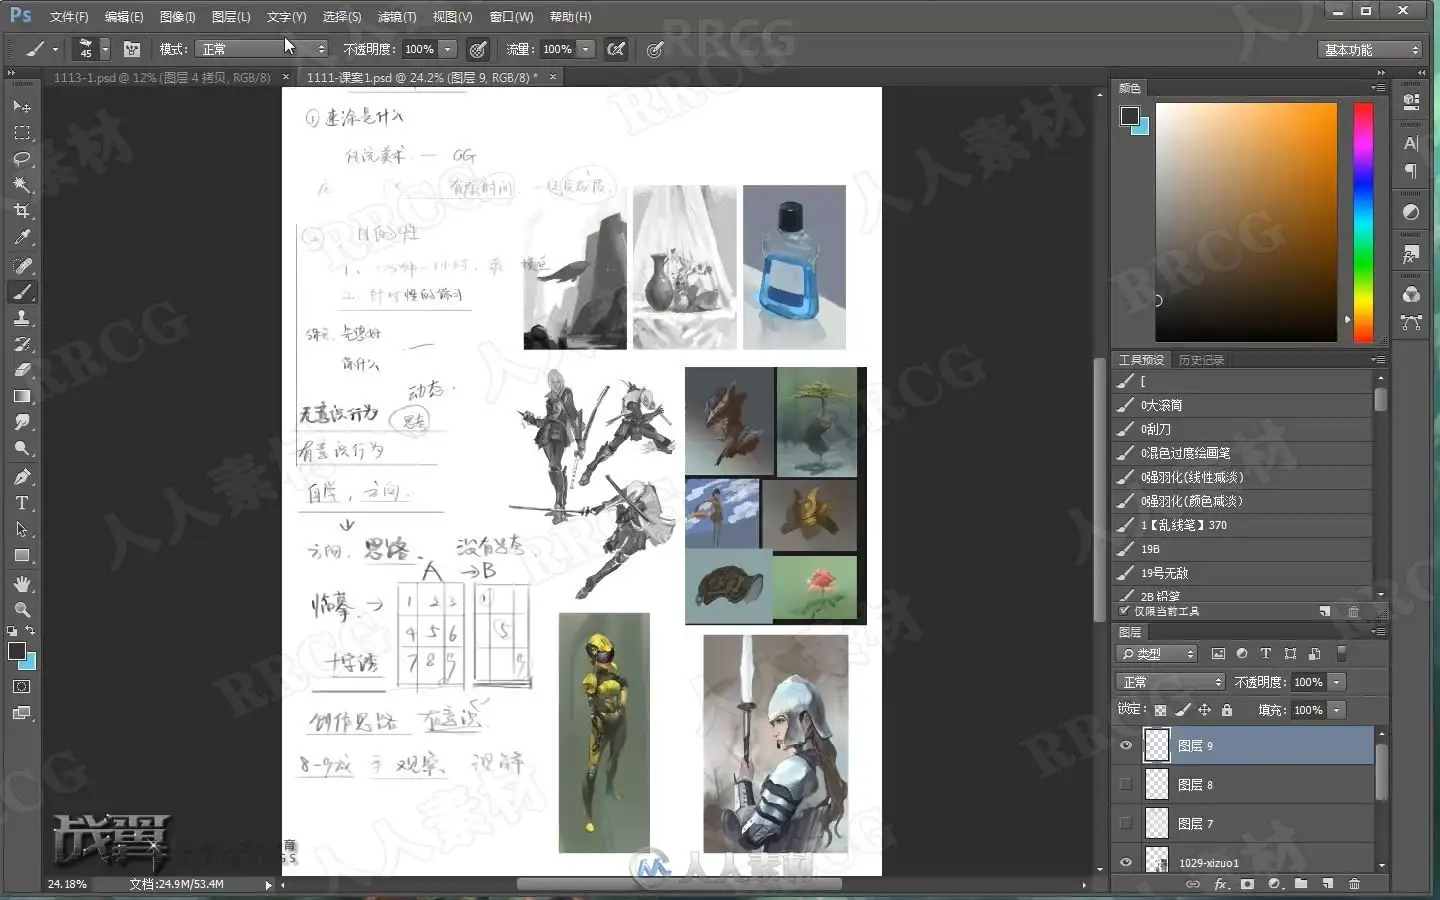Show layer 图层 7
The width and height of the screenshot is (1440, 900).
tap(1126, 823)
